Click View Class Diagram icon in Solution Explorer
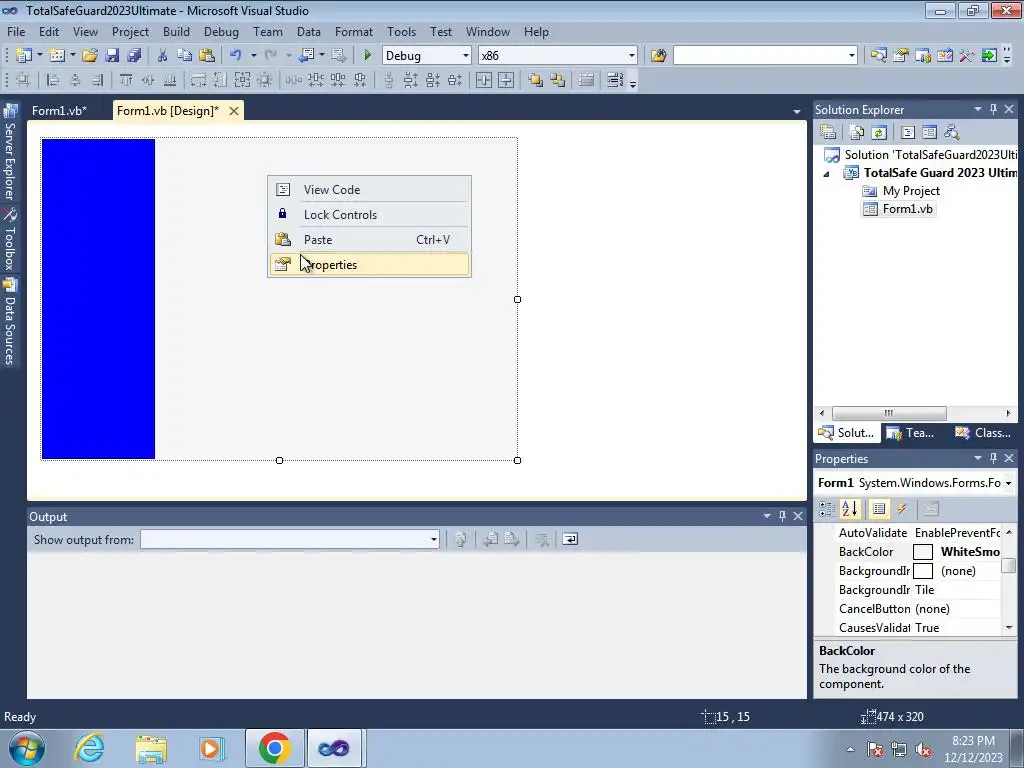This screenshot has width=1024, height=768. point(952,133)
